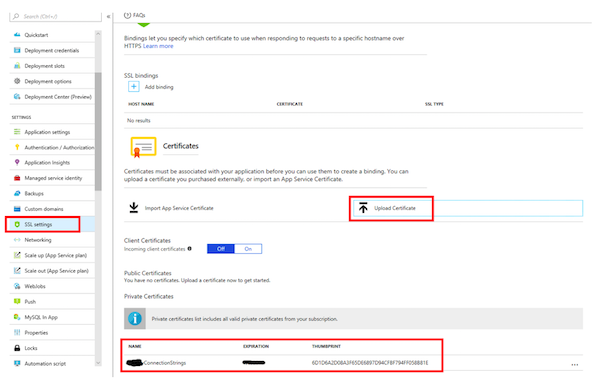Open SSL settings shield icon in sidebar
Viewport: 600px width, 386px height.
point(17,224)
